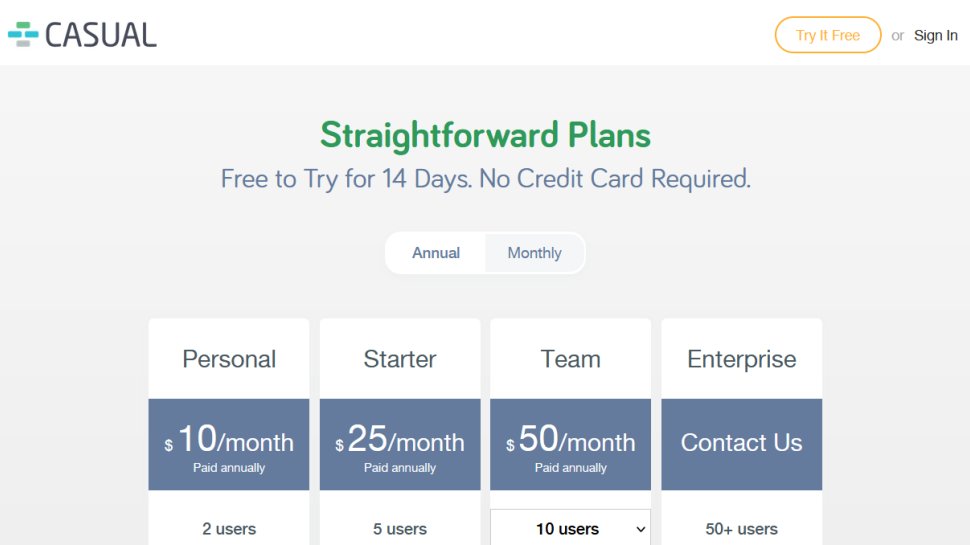Click Contact Us in Enterprise plan
The height and width of the screenshot is (545, 970).
click(741, 443)
